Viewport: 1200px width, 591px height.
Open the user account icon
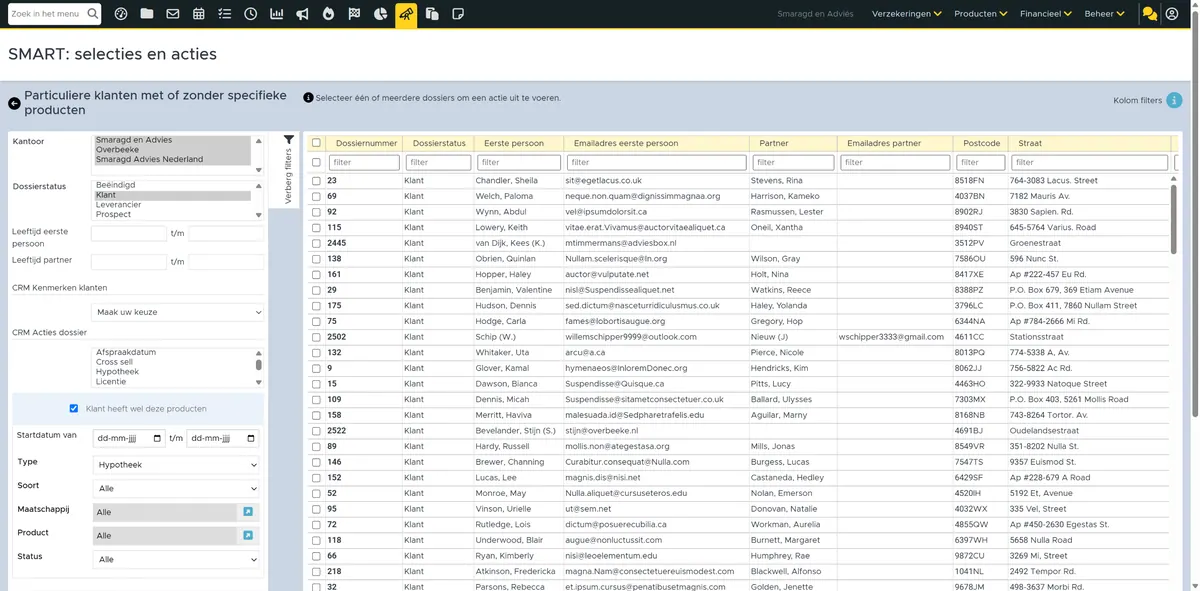(1172, 14)
